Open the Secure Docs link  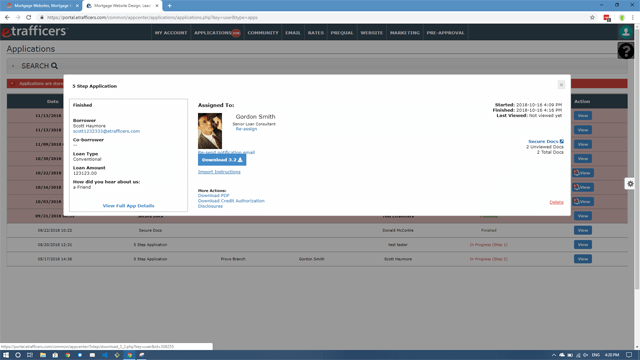tap(543, 141)
